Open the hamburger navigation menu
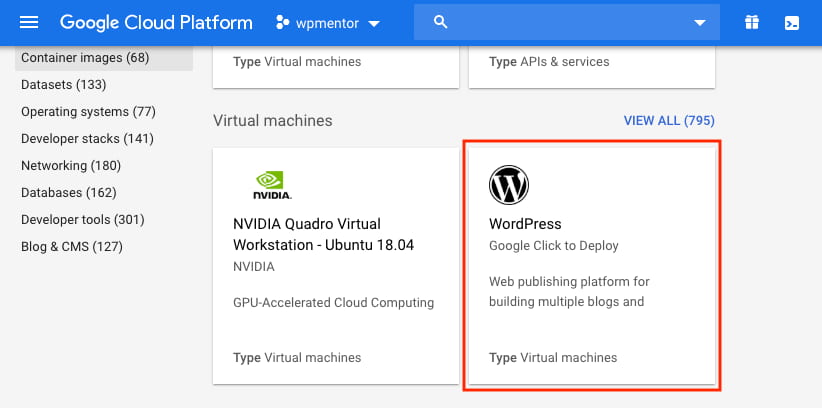The height and width of the screenshot is (408, 822). click(29, 23)
